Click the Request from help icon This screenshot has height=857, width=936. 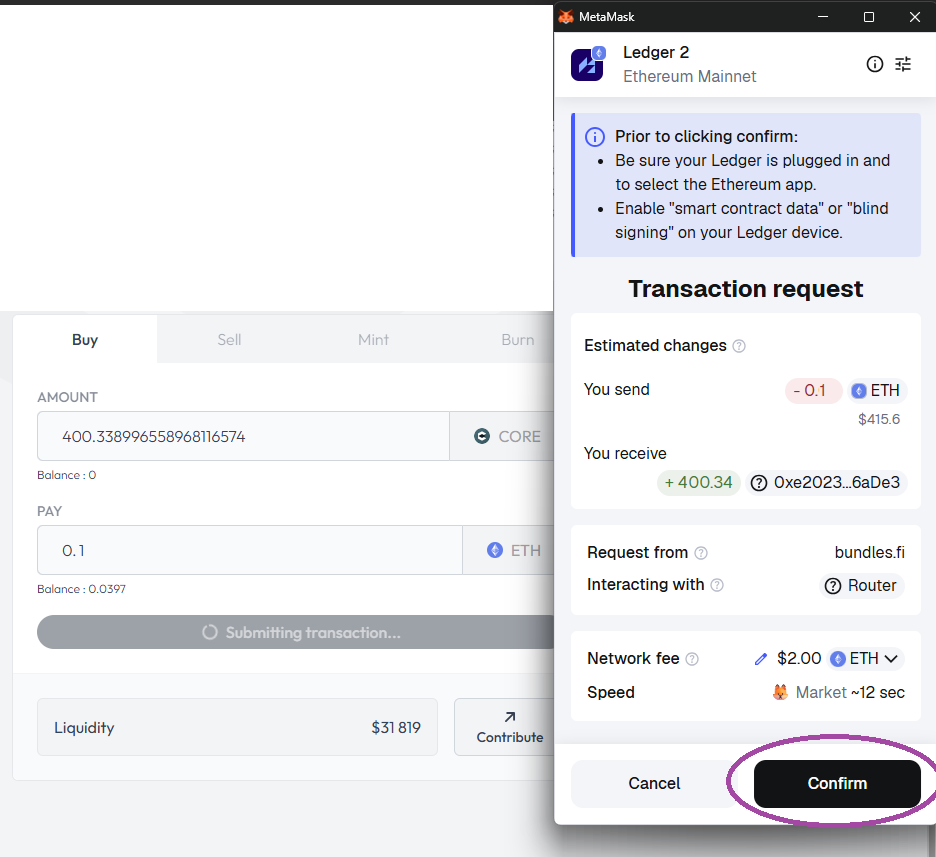tap(701, 553)
